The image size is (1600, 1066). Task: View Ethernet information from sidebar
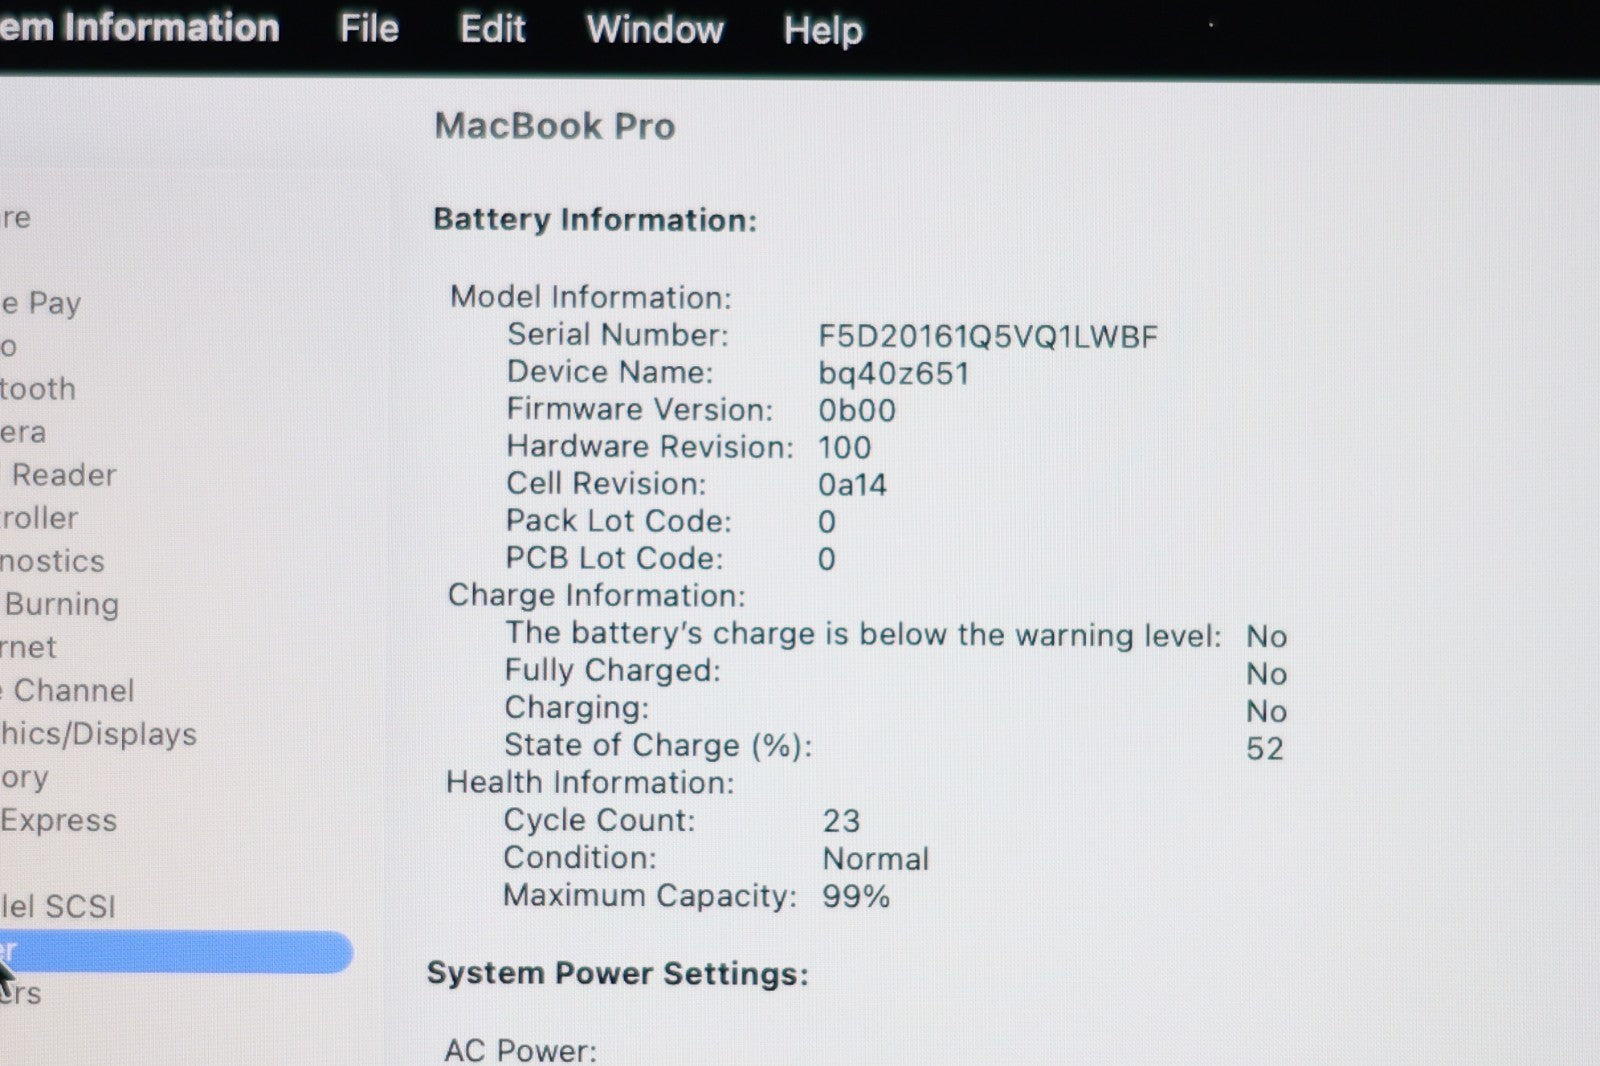click(x=28, y=647)
